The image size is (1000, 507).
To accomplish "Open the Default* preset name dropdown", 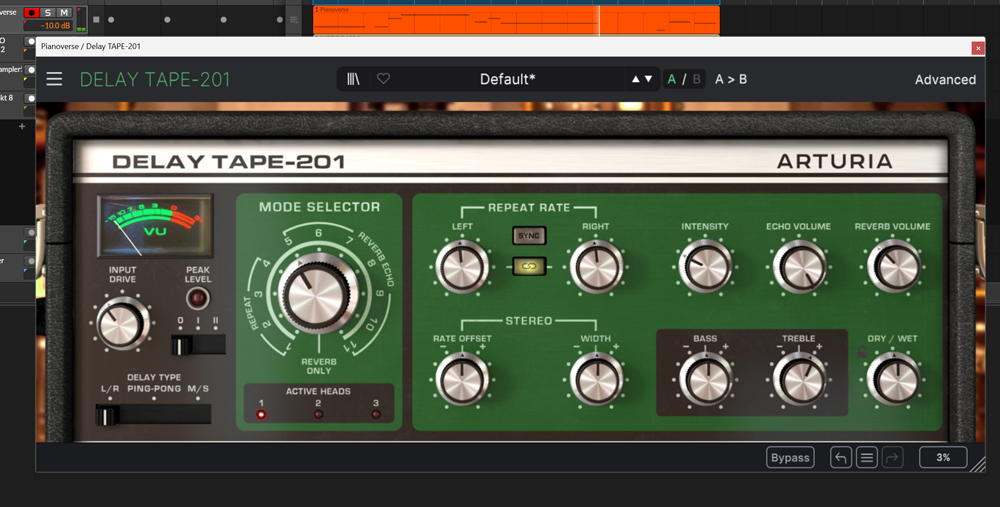I will pos(507,79).
